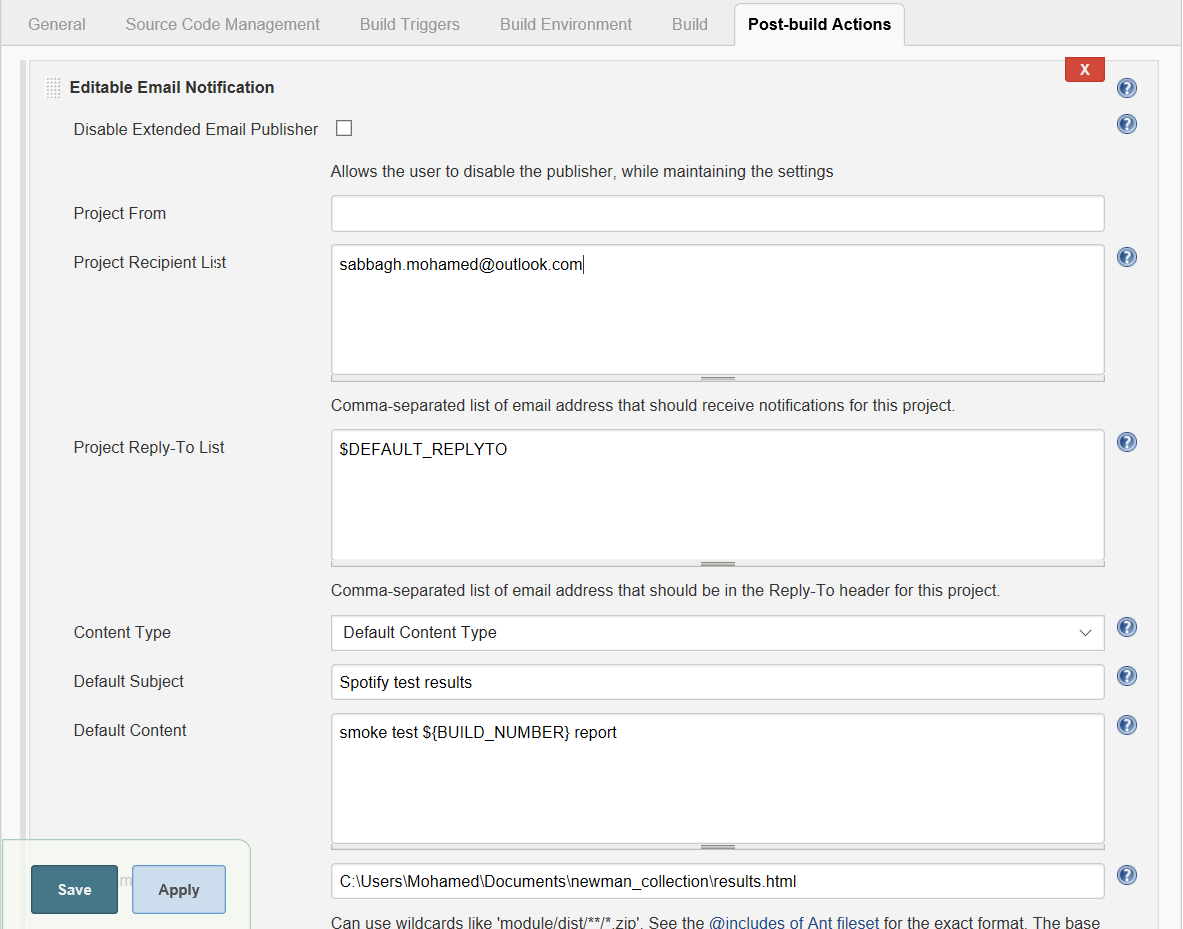Click help icon next to Editable Email Notification

1127,88
